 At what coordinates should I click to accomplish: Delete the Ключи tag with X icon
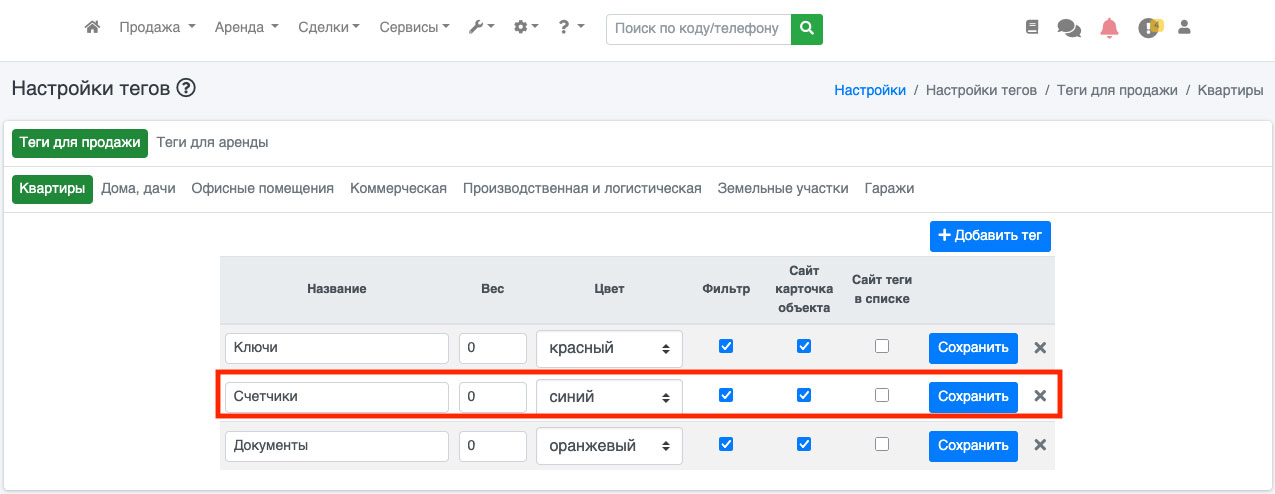pyautogui.click(x=1040, y=348)
